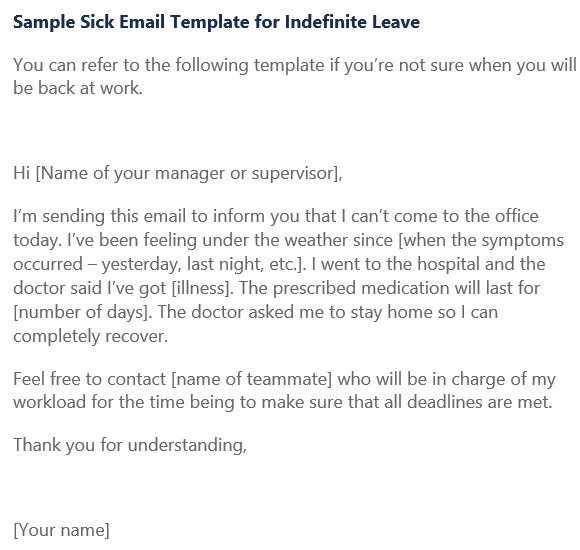Screen dimensions: 580x550
Task: Click the placeholder '[Name of your manager or supervisor]'
Action: pos(188,174)
